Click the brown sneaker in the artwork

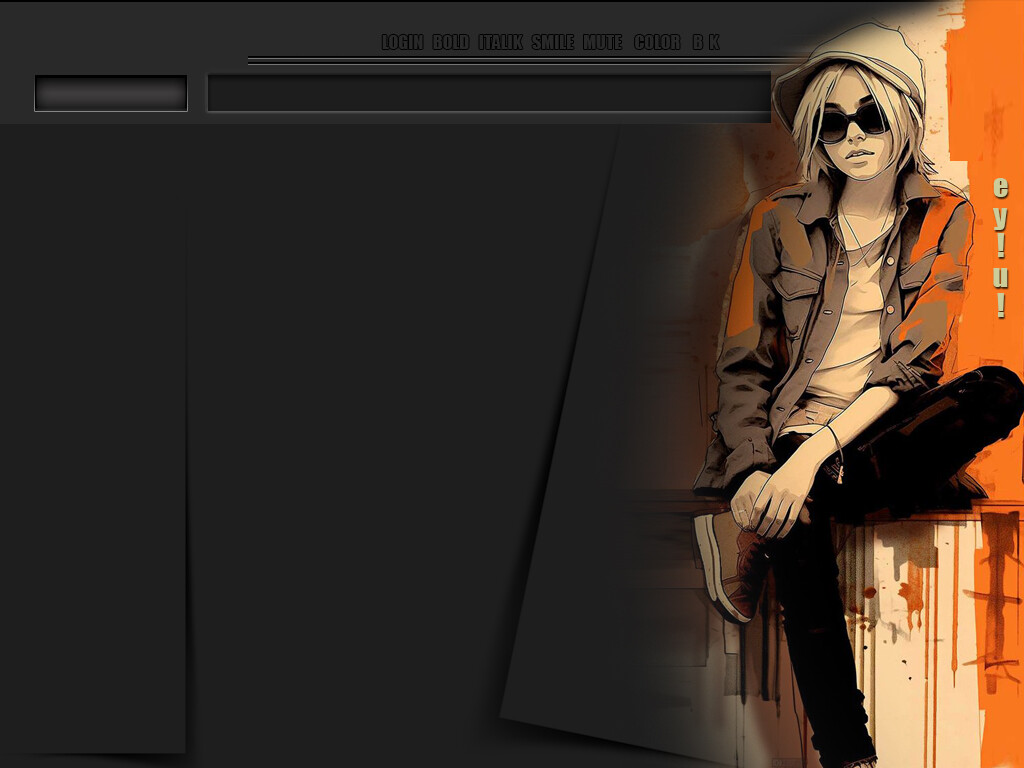[x=732, y=565]
